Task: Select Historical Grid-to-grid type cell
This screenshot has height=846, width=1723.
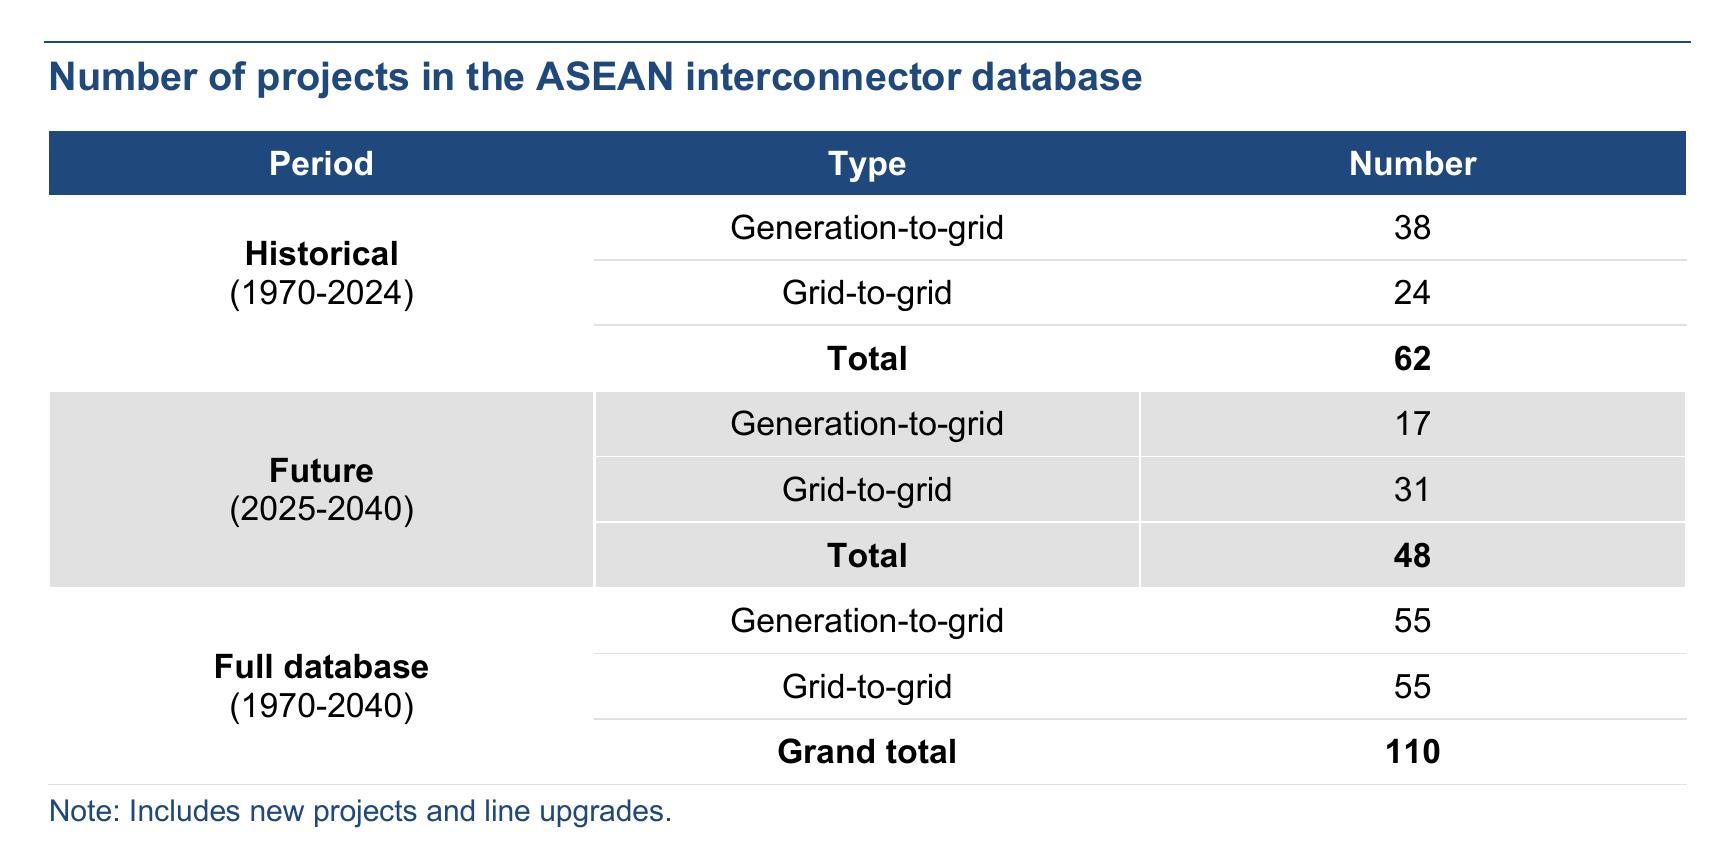Action: click(867, 293)
